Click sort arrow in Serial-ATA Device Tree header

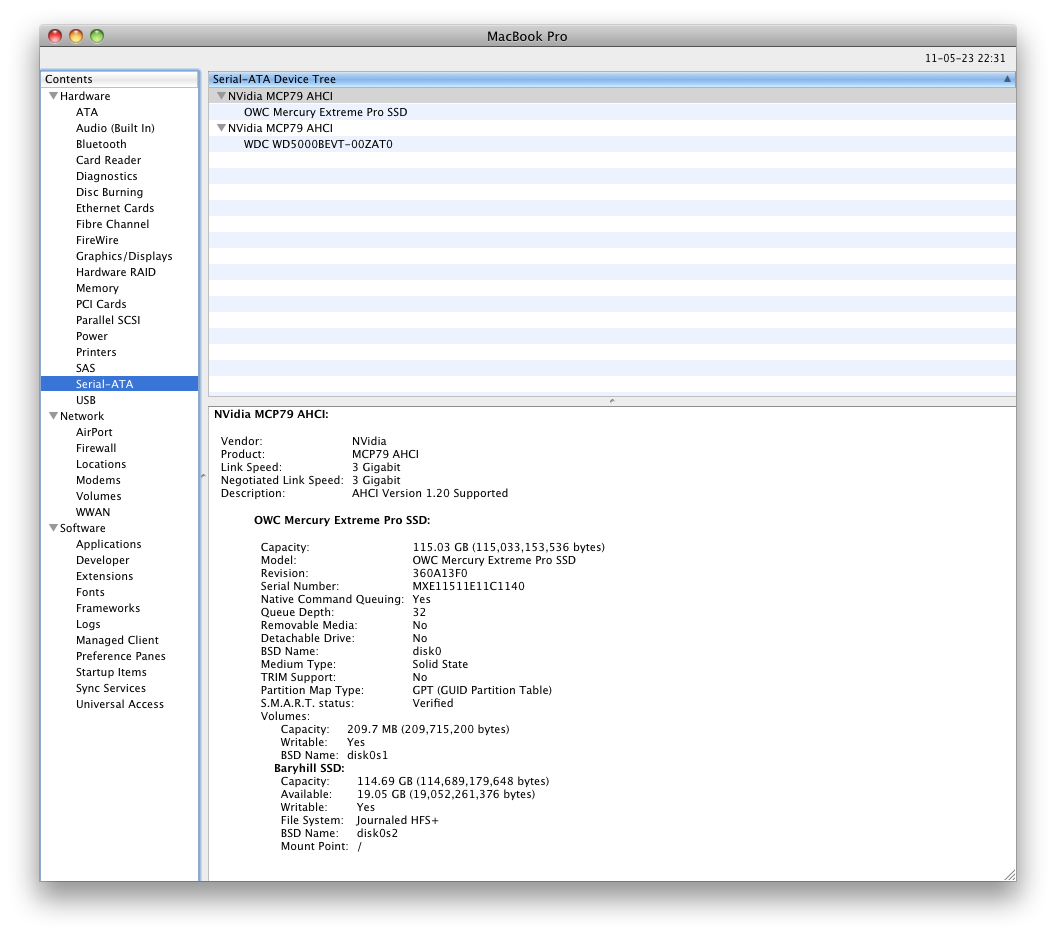coord(1007,79)
